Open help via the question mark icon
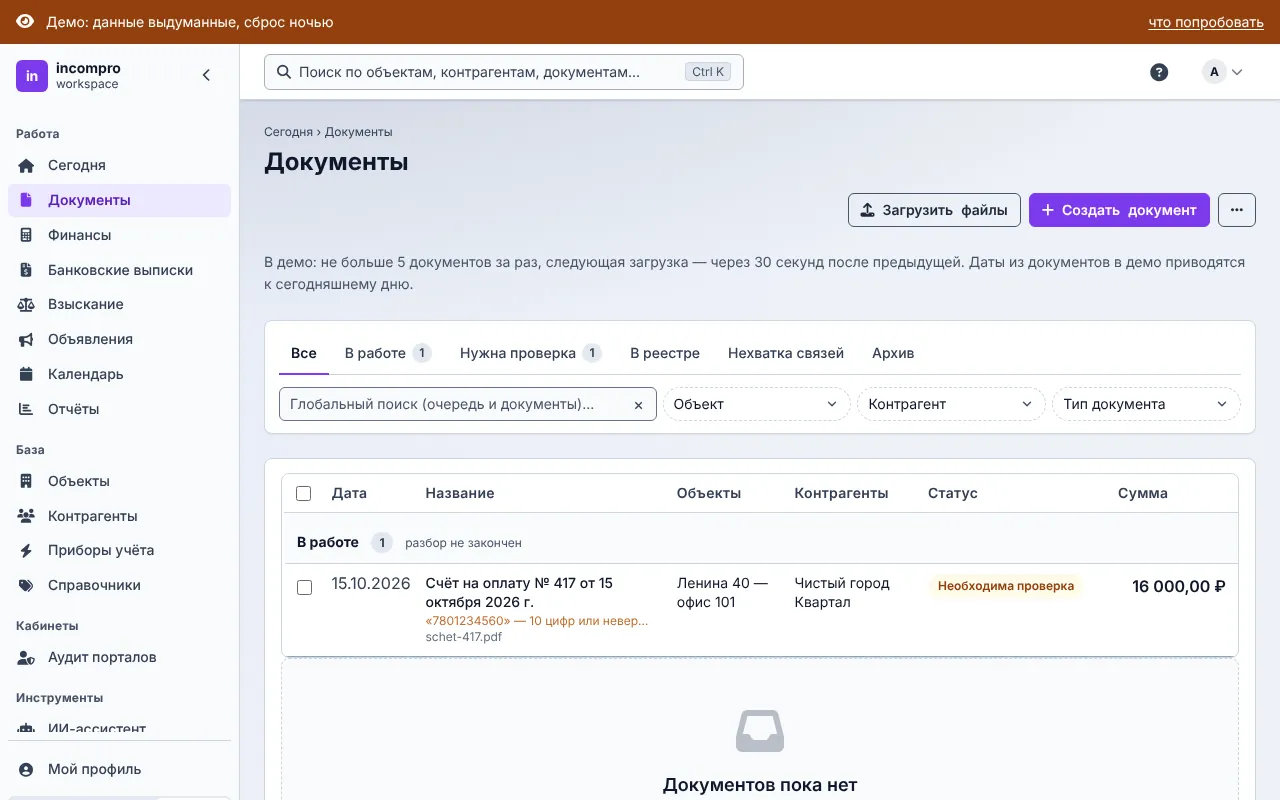 pos(1159,72)
